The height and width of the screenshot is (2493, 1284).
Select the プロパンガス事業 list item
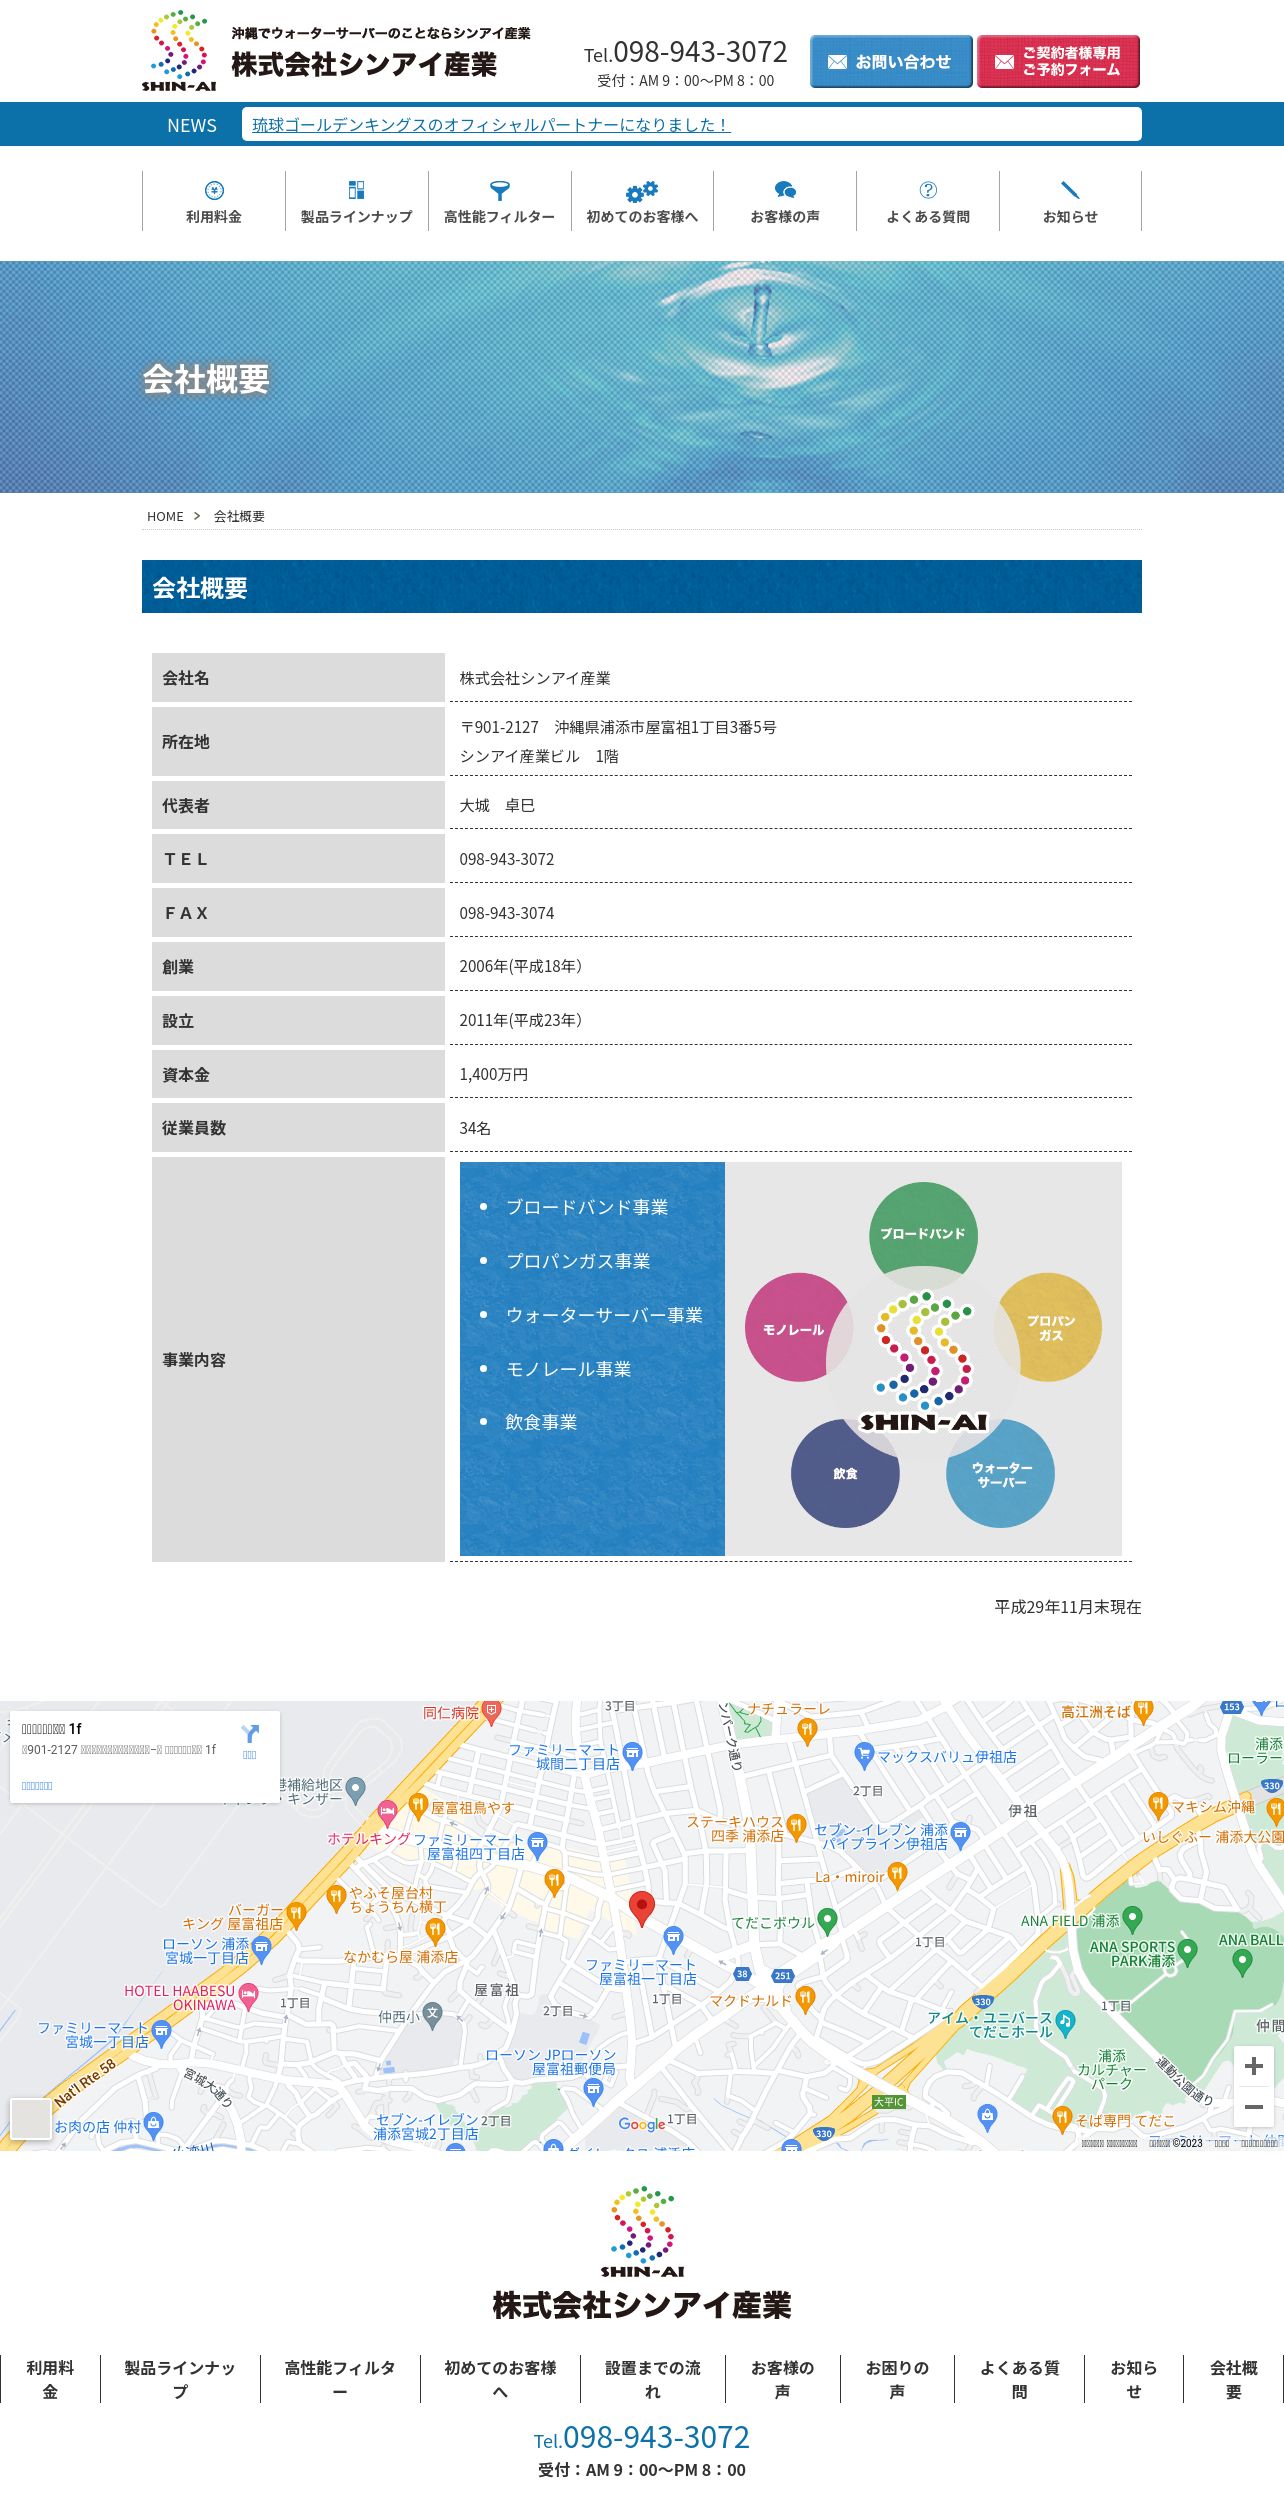(578, 1261)
